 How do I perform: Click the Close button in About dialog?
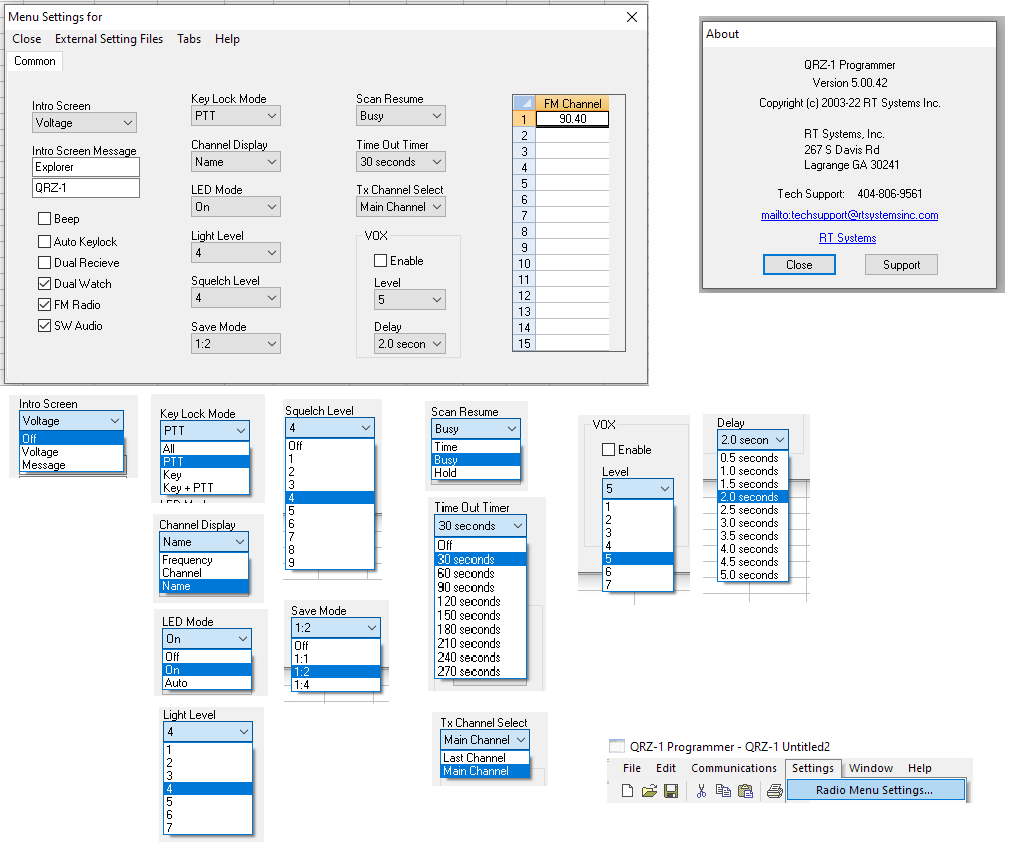click(x=799, y=265)
